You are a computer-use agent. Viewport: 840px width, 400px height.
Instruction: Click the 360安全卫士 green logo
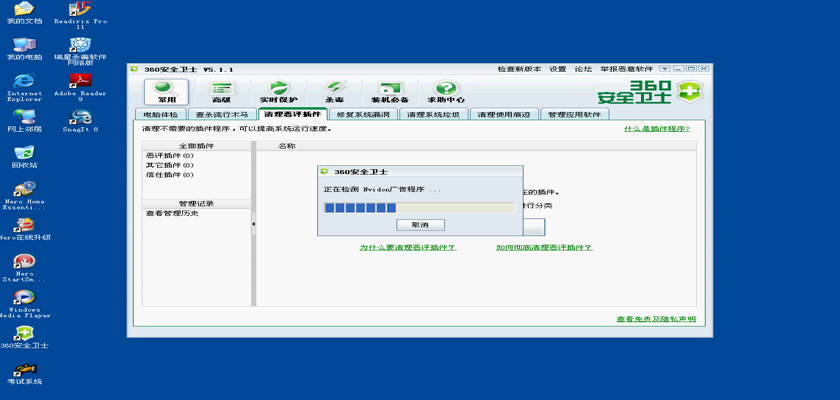pos(651,92)
